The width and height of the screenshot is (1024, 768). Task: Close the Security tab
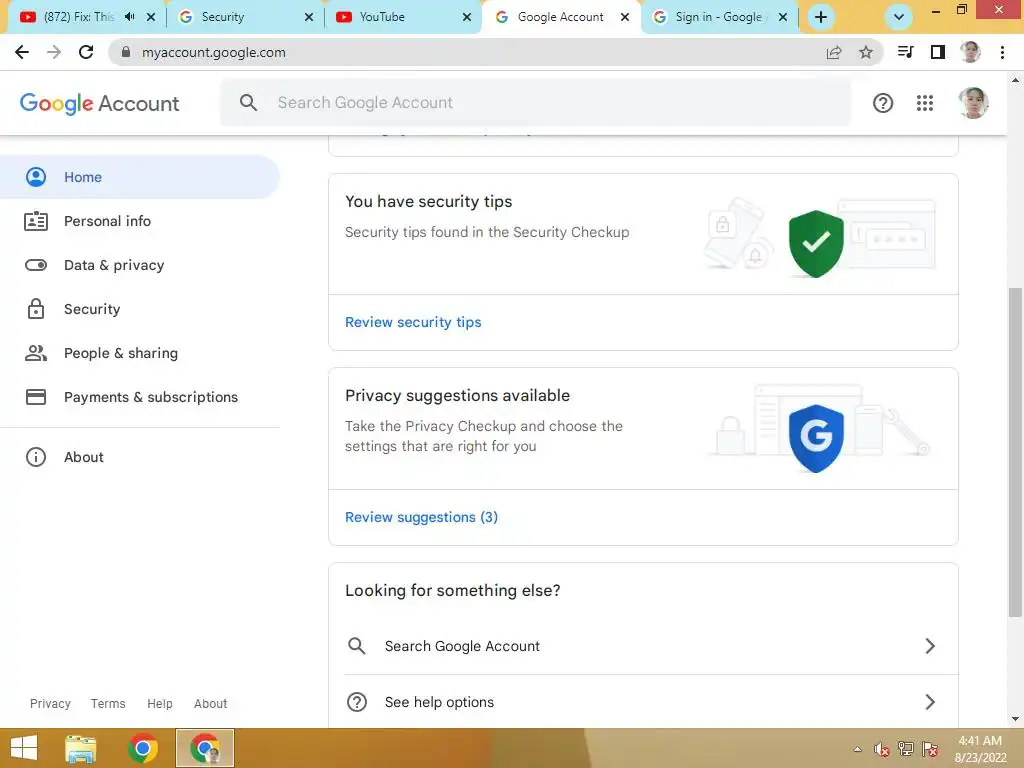click(309, 17)
